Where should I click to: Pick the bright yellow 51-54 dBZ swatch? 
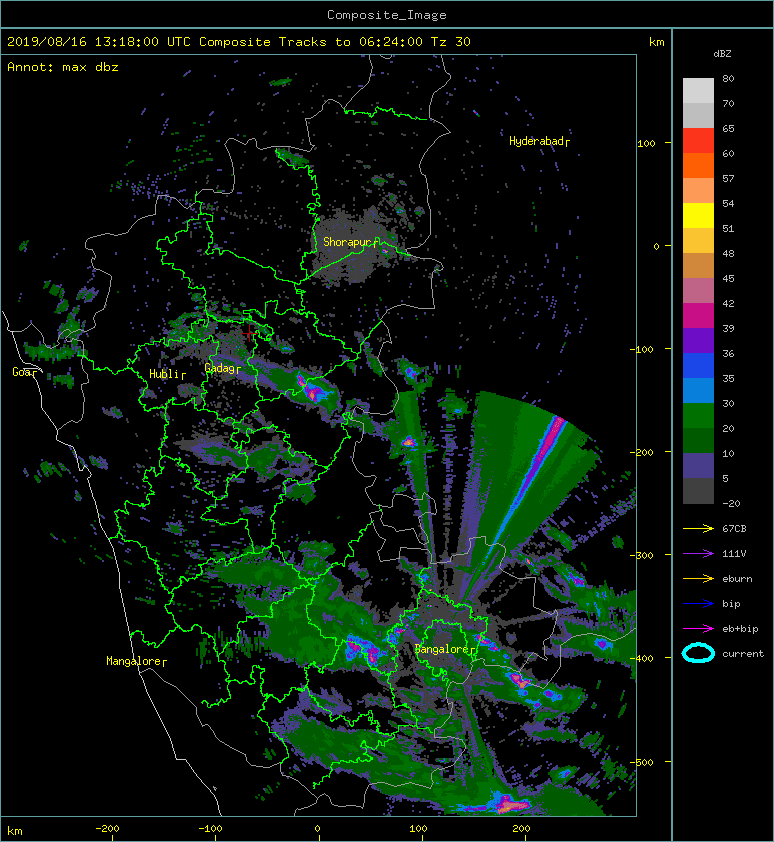pos(698,215)
